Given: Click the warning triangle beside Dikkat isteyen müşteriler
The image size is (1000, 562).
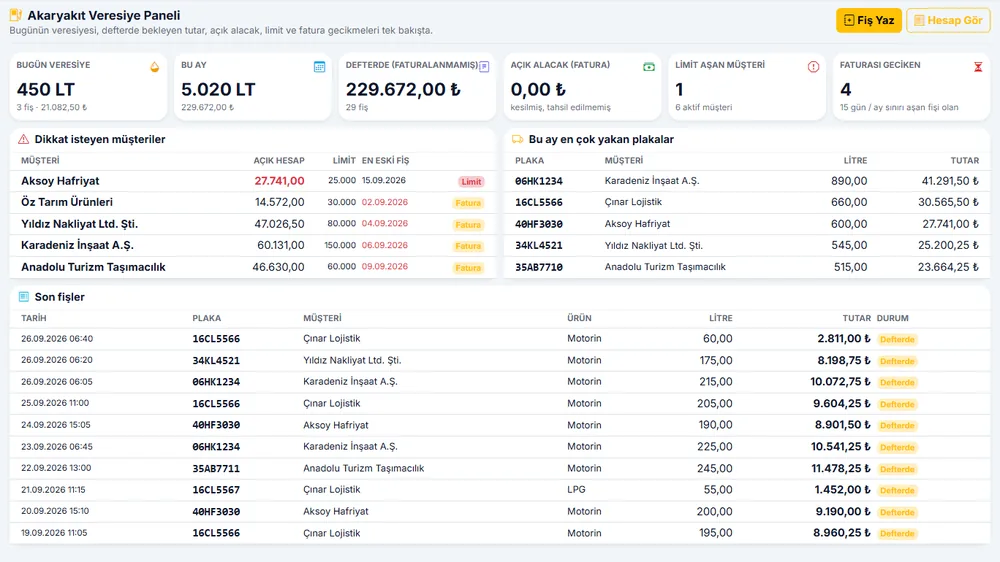Looking at the screenshot, I should click(24, 139).
